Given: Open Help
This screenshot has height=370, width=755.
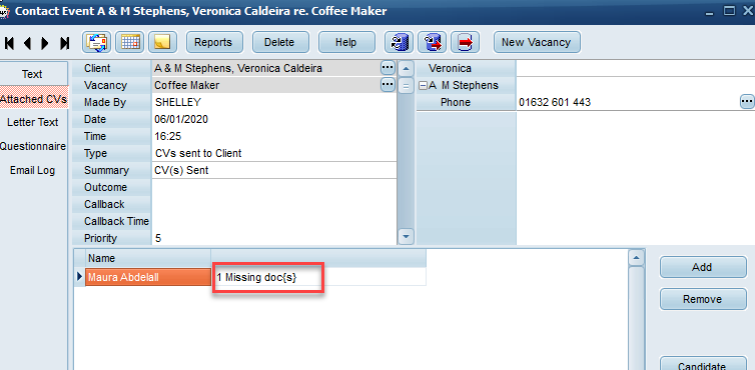Looking at the screenshot, I should tap(346, 42).
